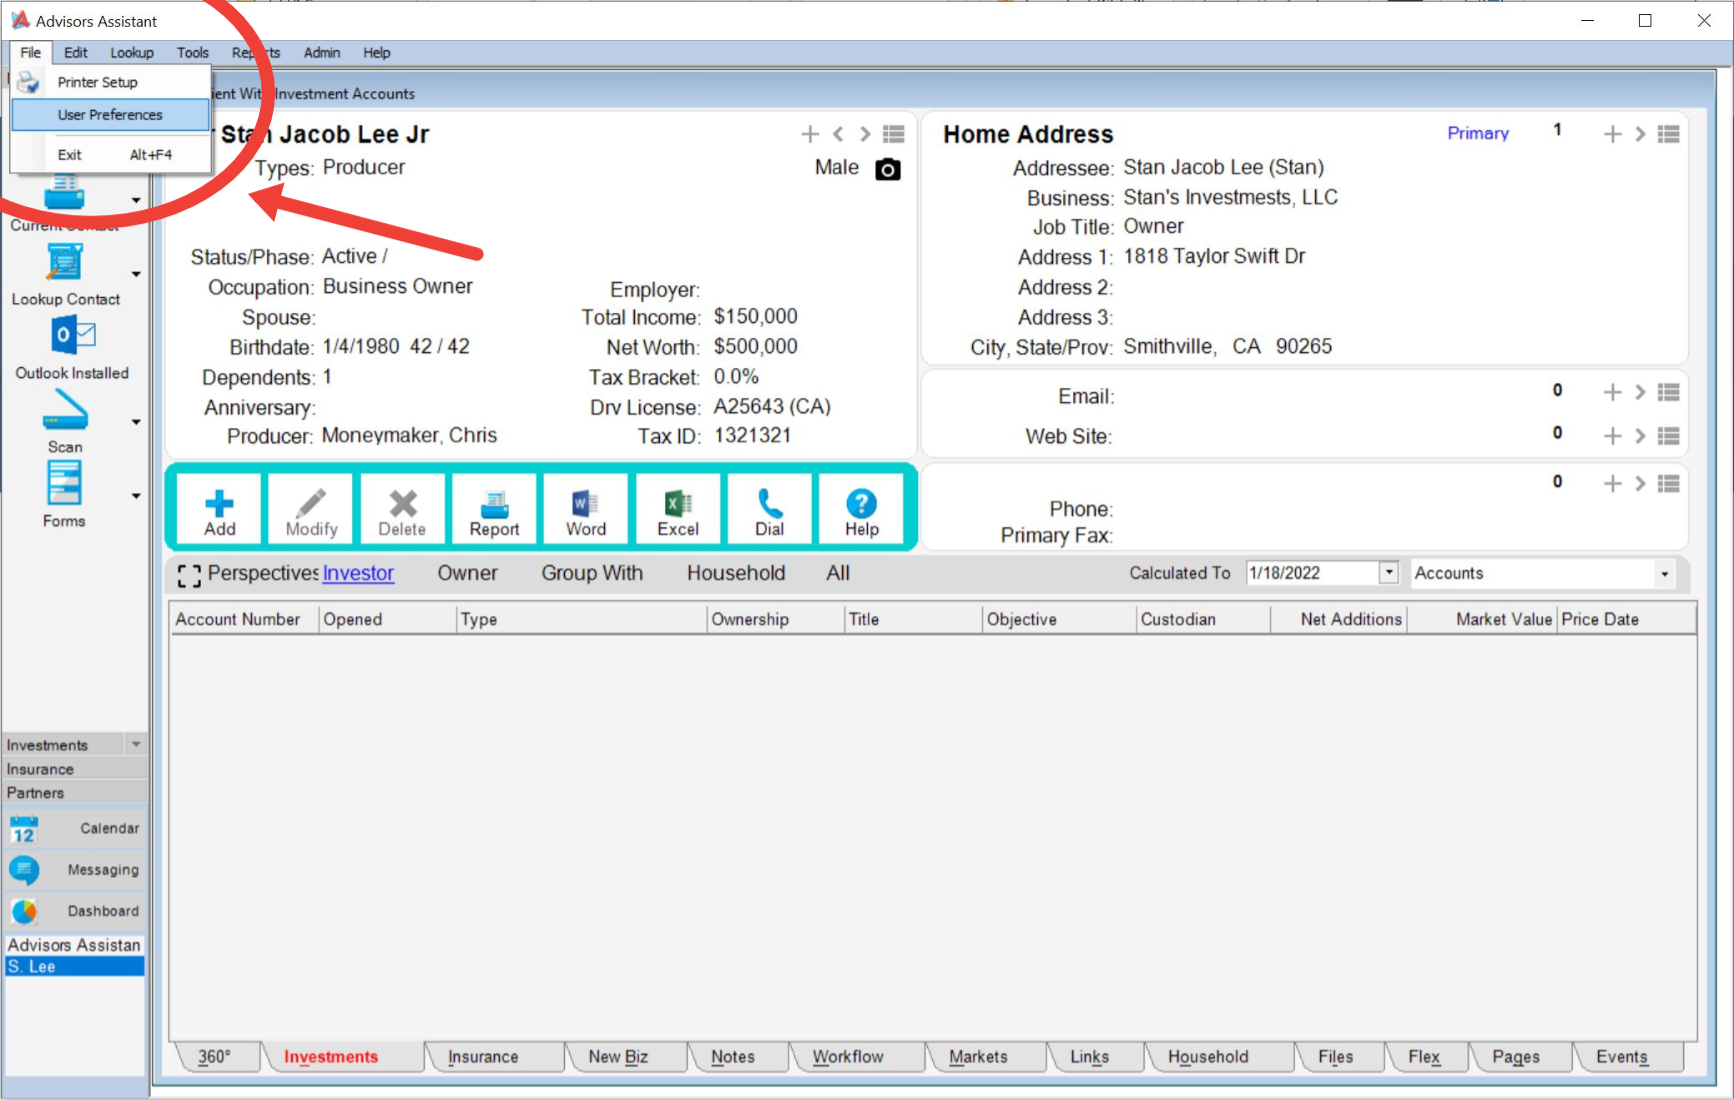Go to previous name with left chevron
1734x1100 pixels.
click(838, 134)
